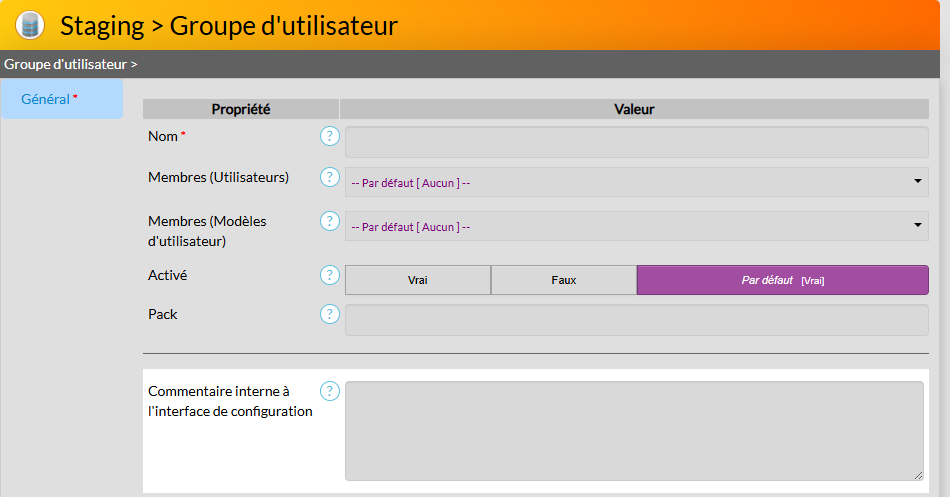Viewport: 950px width, 497px height.
Task: Click the Staging title in header
Action: point(102,25)
